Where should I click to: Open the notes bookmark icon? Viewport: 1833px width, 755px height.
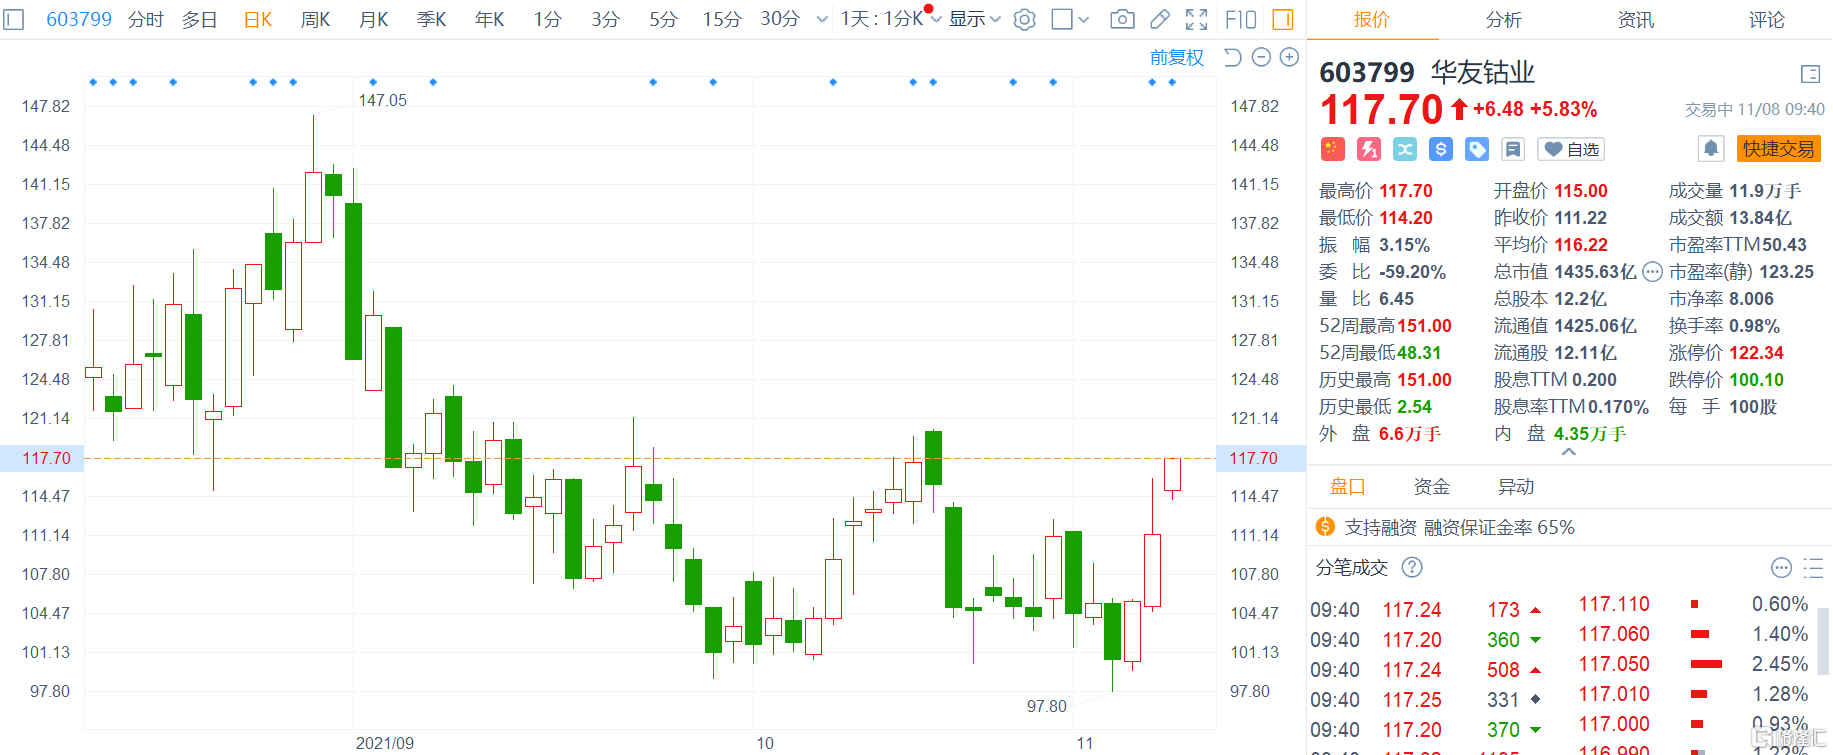(1513, 149)
